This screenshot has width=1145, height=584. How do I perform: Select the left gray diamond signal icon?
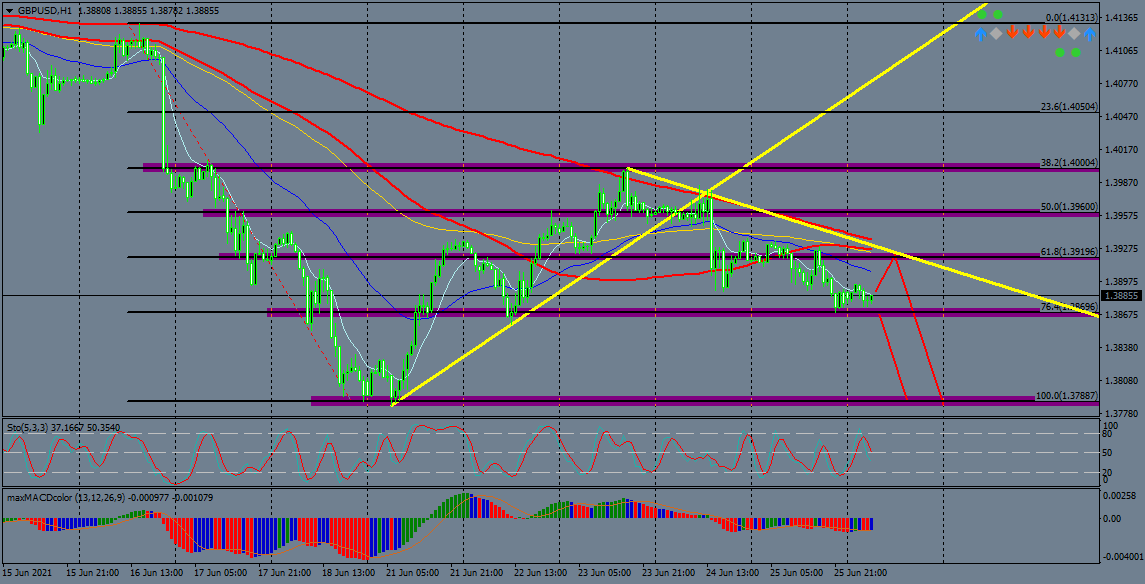tap(996, 33)
